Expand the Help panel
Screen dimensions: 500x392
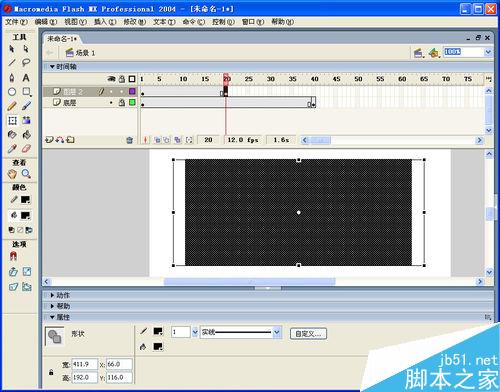[x=52, y=306]
